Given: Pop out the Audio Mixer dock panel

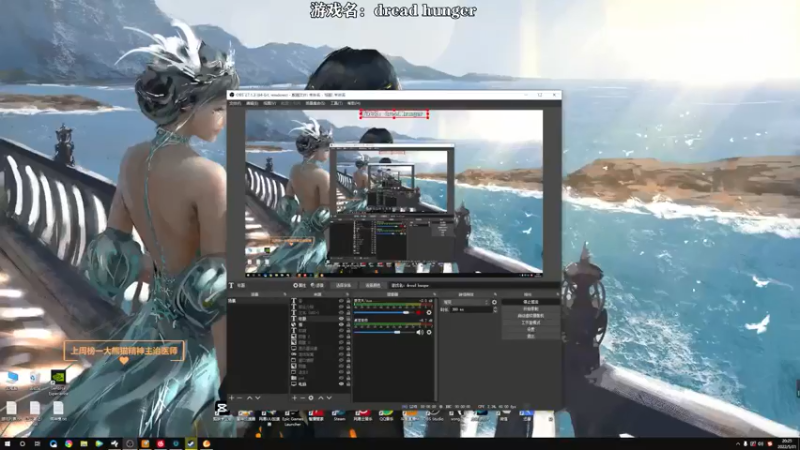Looking at the screenshot, I should coord(434,294).
